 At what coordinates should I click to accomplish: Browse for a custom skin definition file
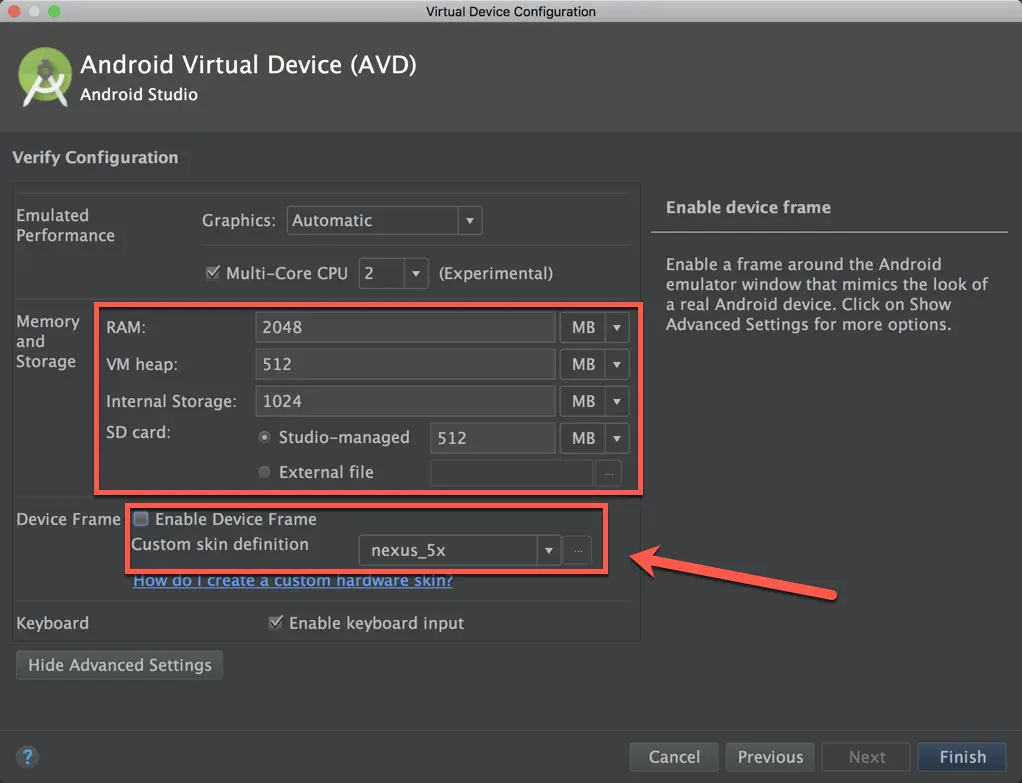tap(577, 550)
